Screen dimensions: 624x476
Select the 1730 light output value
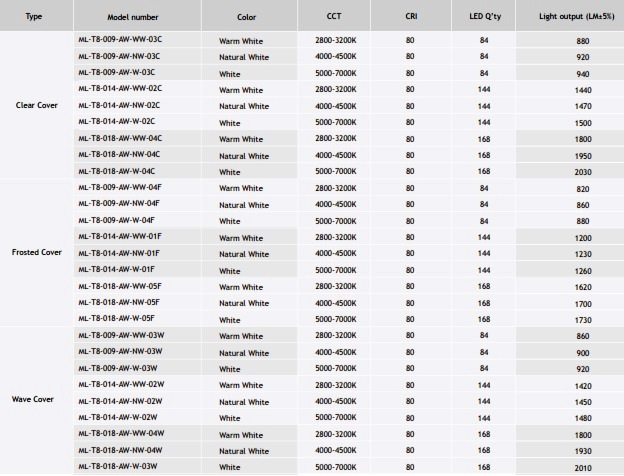pyautogui.click(x=583, y=320)
